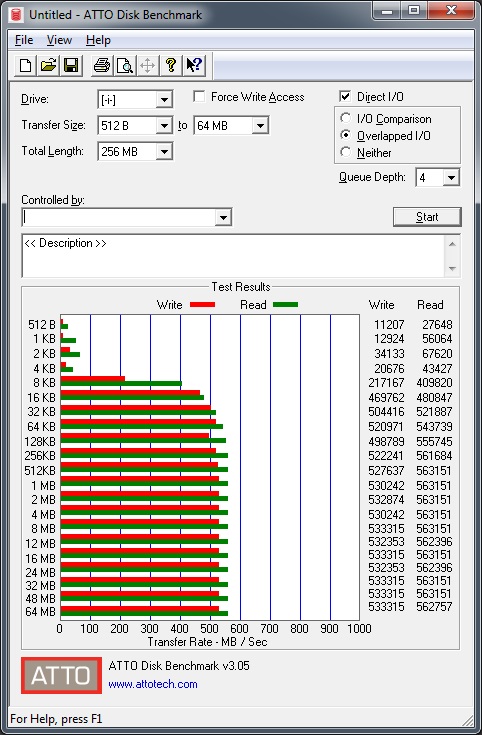Click the ATTO app icon in title bar
The width and height of the screenshot is (482, 735).
(17, 14)
